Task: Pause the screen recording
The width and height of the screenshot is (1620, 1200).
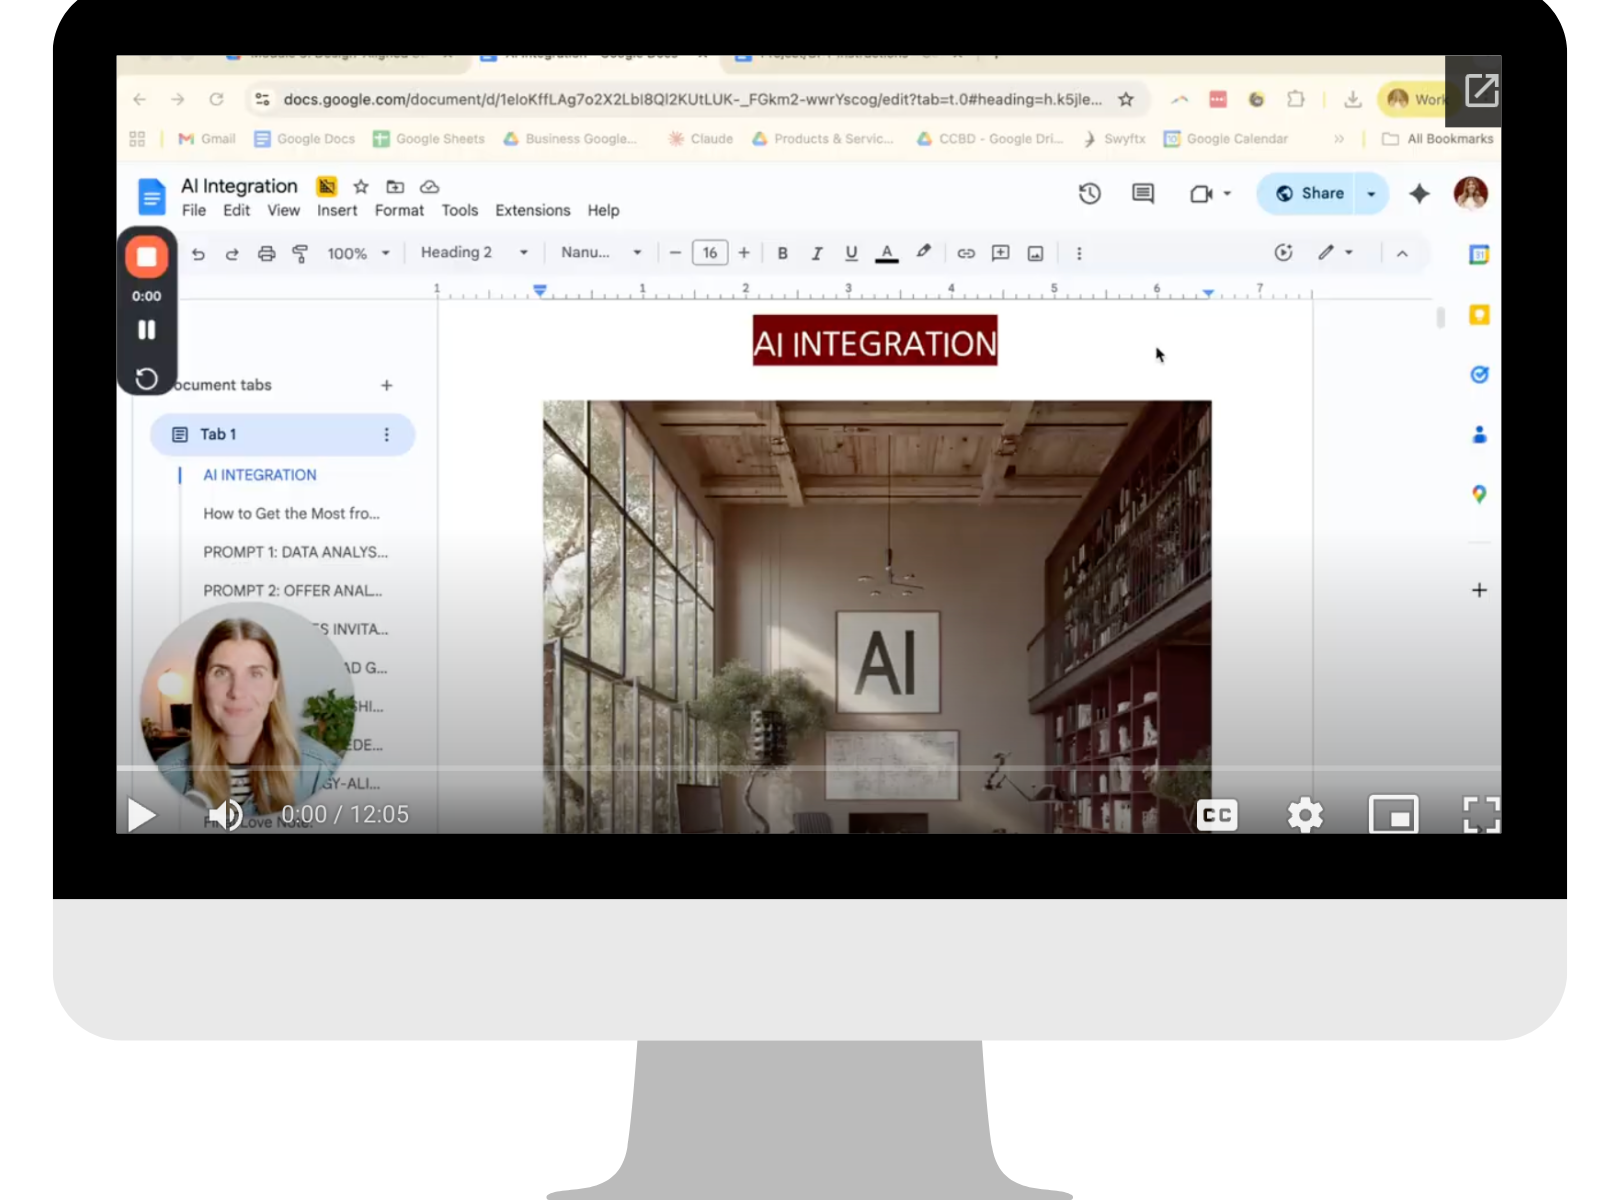Action: pyautogui.click(x=147, y=330)
